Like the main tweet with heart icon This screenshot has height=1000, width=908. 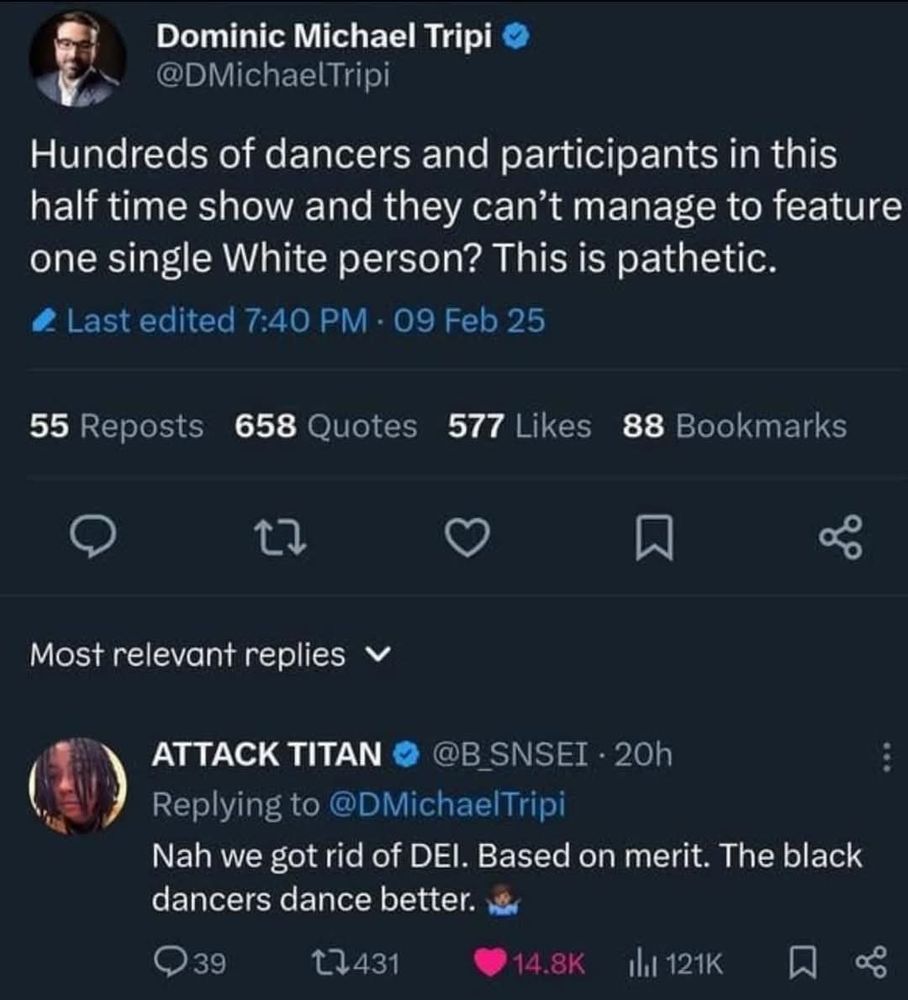click(467, 537)
